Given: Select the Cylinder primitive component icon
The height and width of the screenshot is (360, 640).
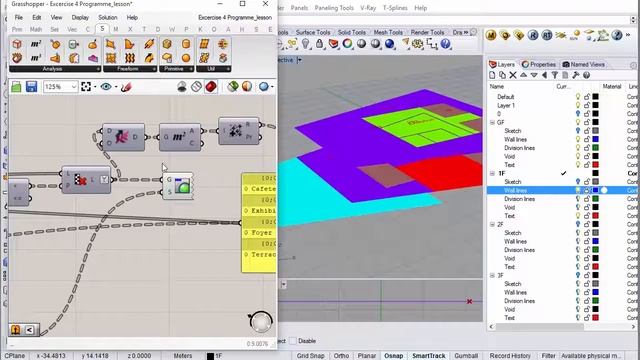Looking at the screenshot, I should pos(186,44).
